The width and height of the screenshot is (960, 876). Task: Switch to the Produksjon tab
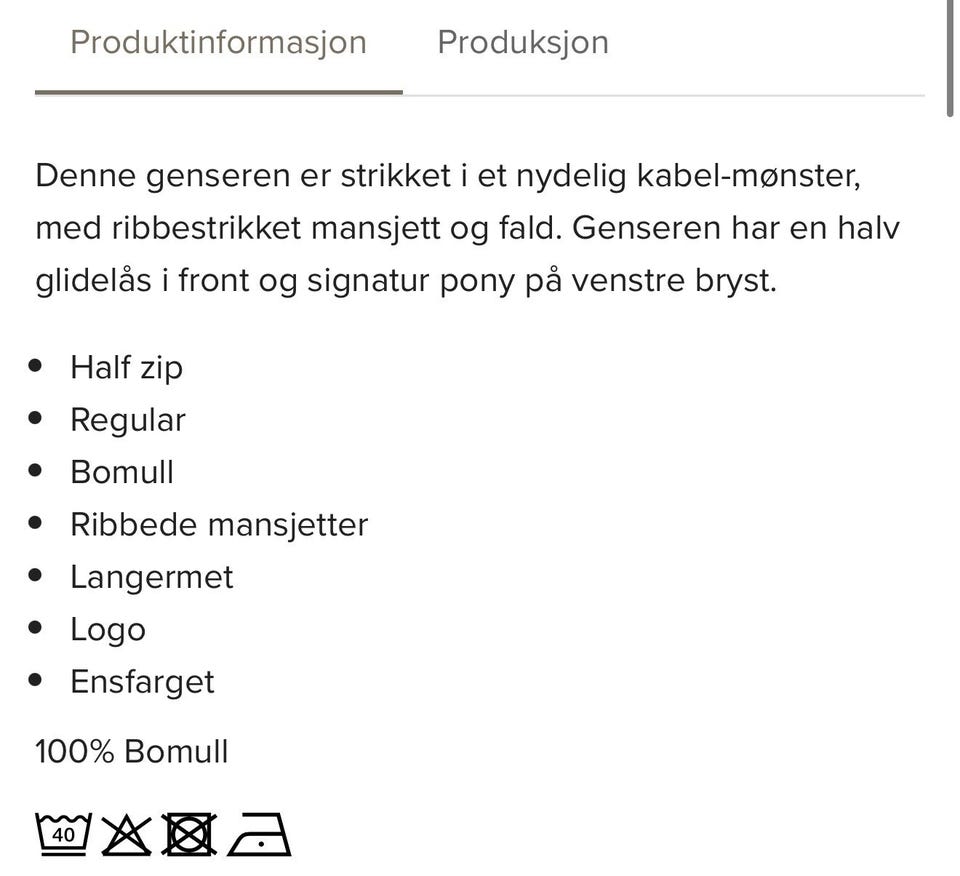pyautogui.click(x=521, y=42)
